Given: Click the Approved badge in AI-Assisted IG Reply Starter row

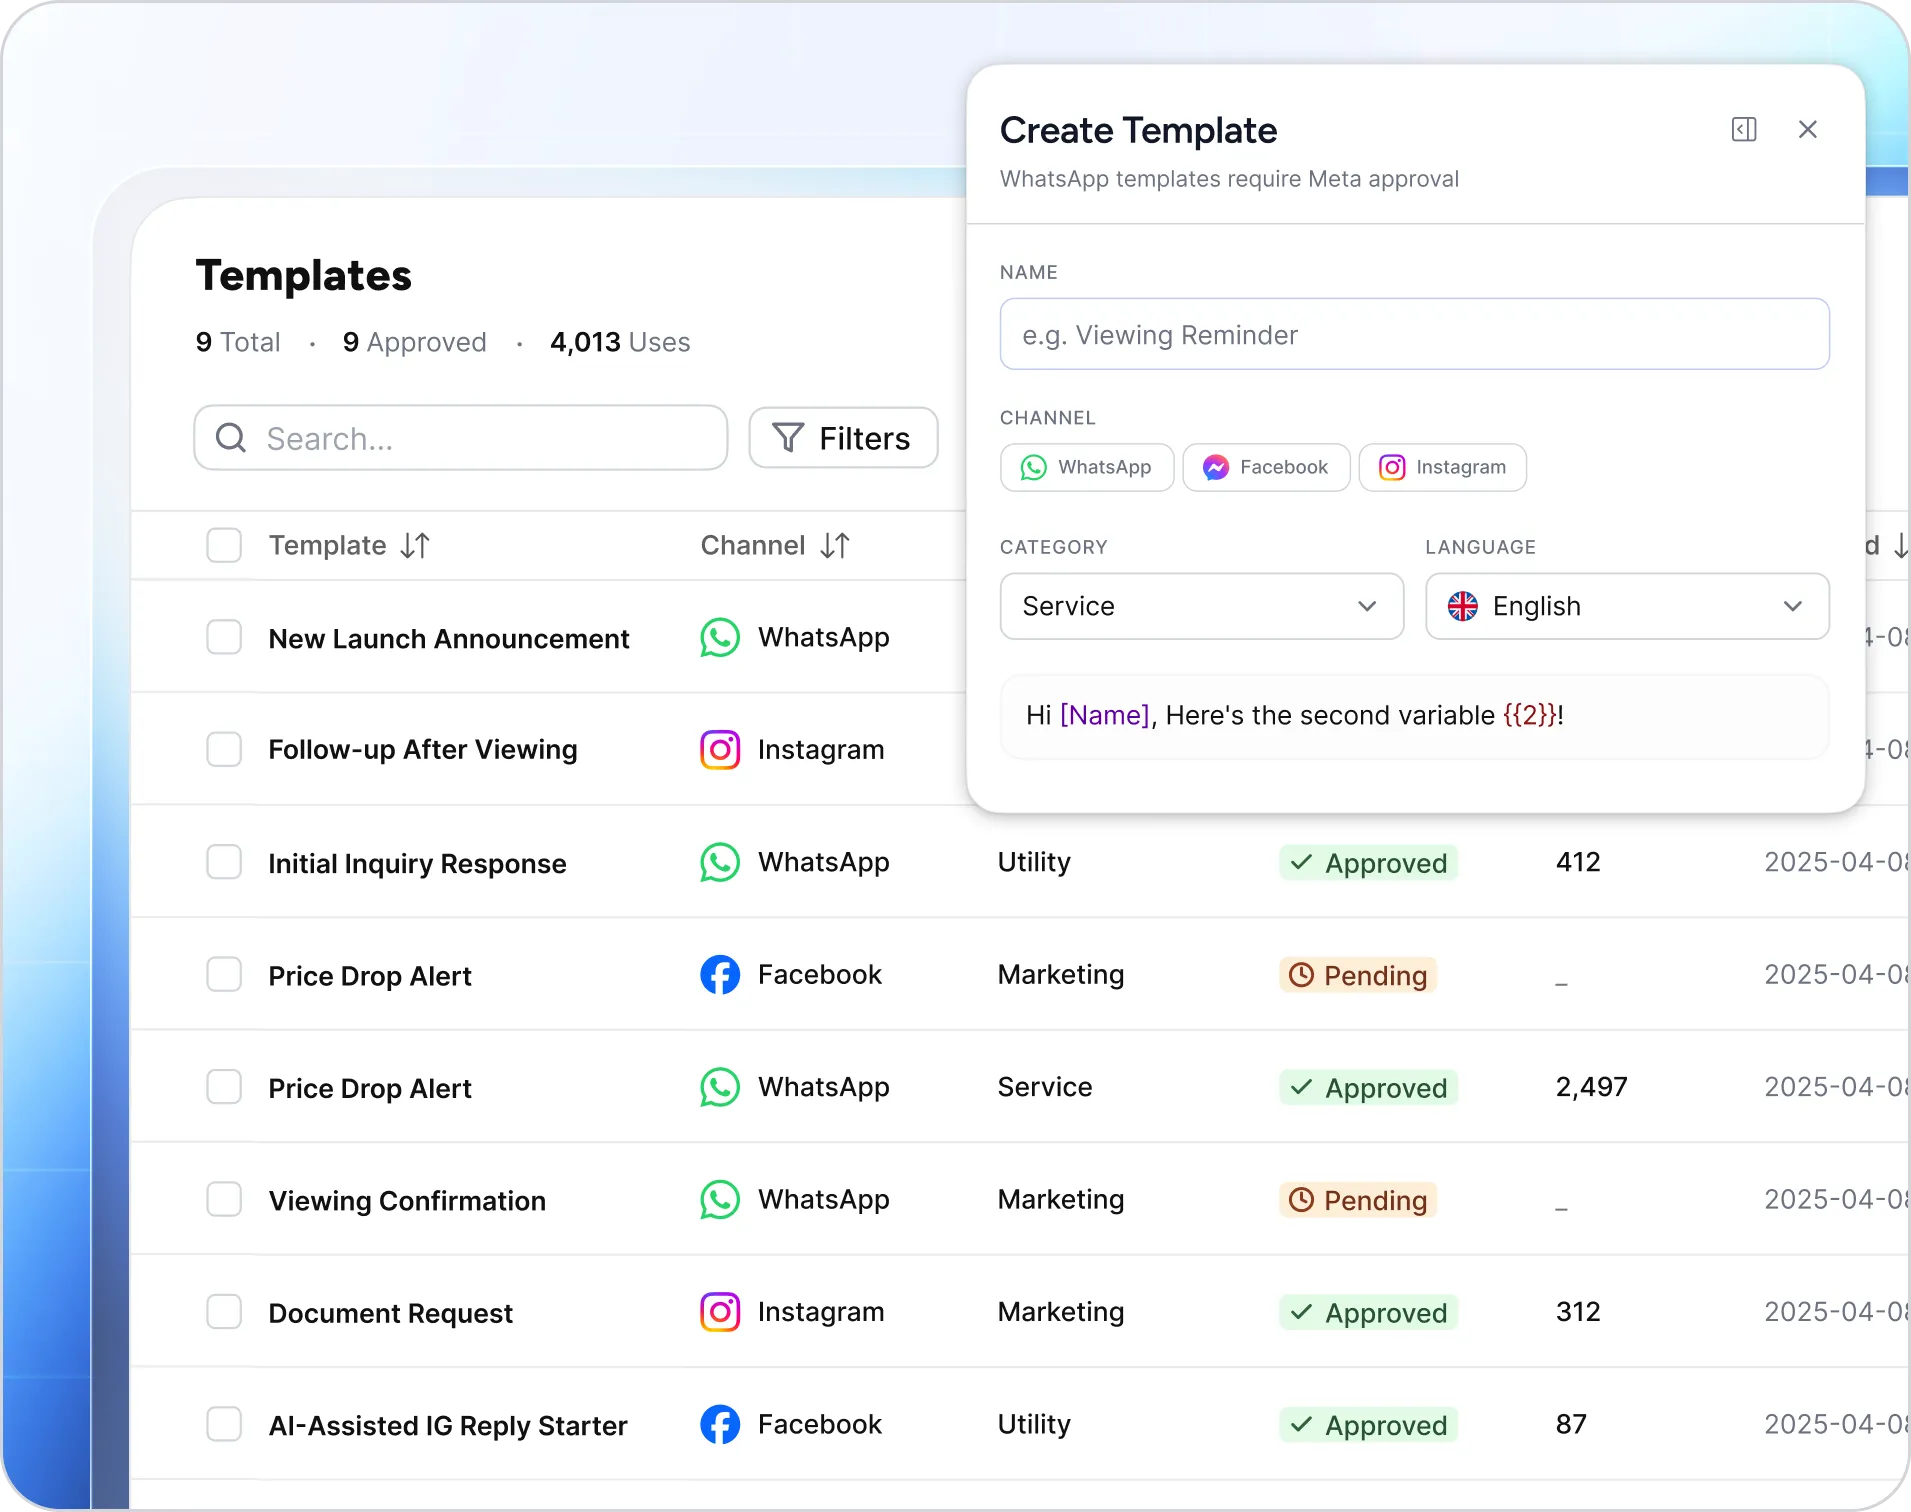Looking at the screenshot, I should click(x=1368, y=1425).
